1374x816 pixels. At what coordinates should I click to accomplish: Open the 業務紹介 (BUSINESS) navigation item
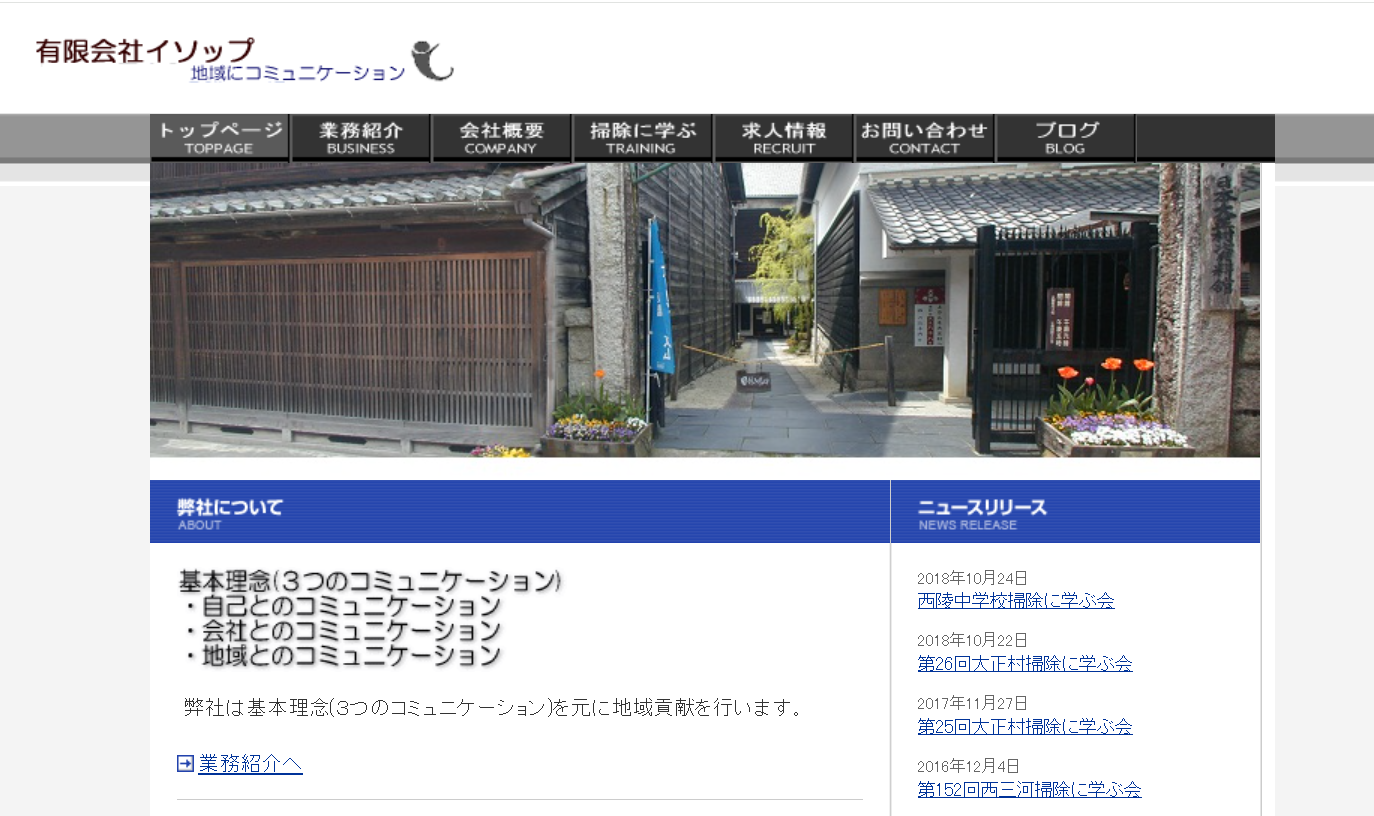tap(360, 137)
